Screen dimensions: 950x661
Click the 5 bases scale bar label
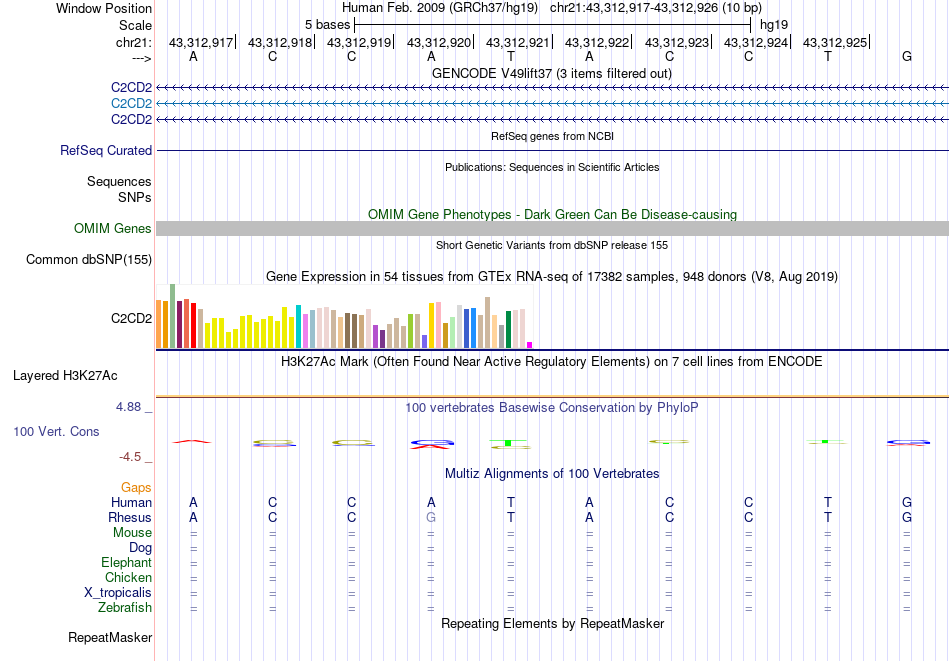click(327, 25)
